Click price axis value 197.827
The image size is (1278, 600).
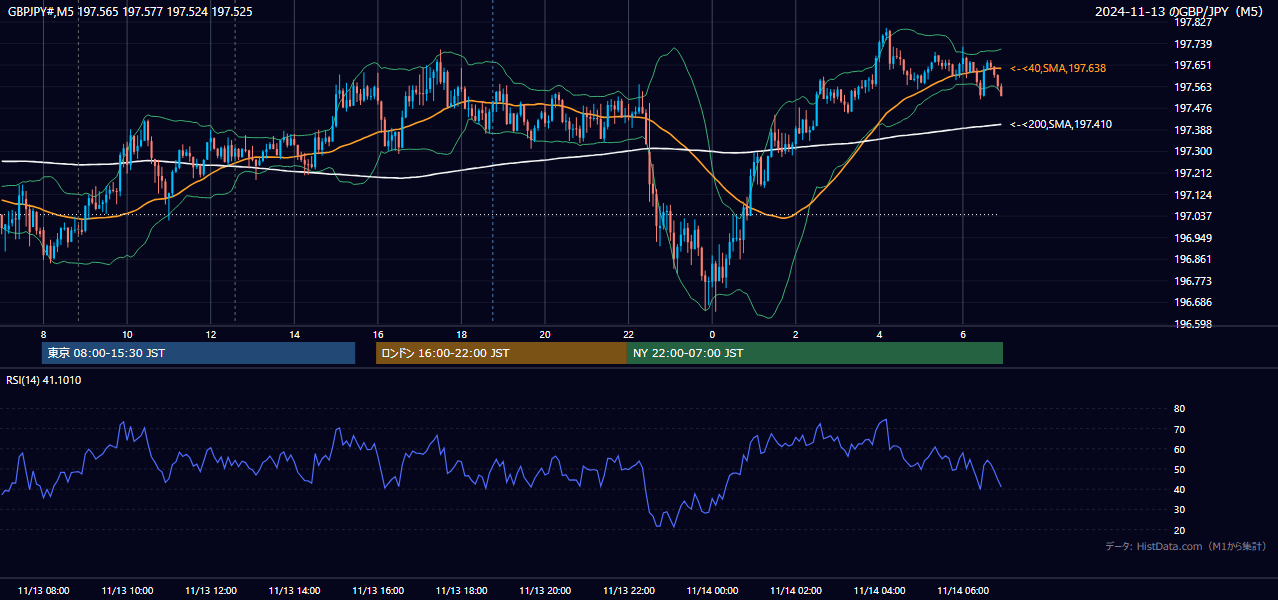pyautogui.click(x=1193, y=22)
